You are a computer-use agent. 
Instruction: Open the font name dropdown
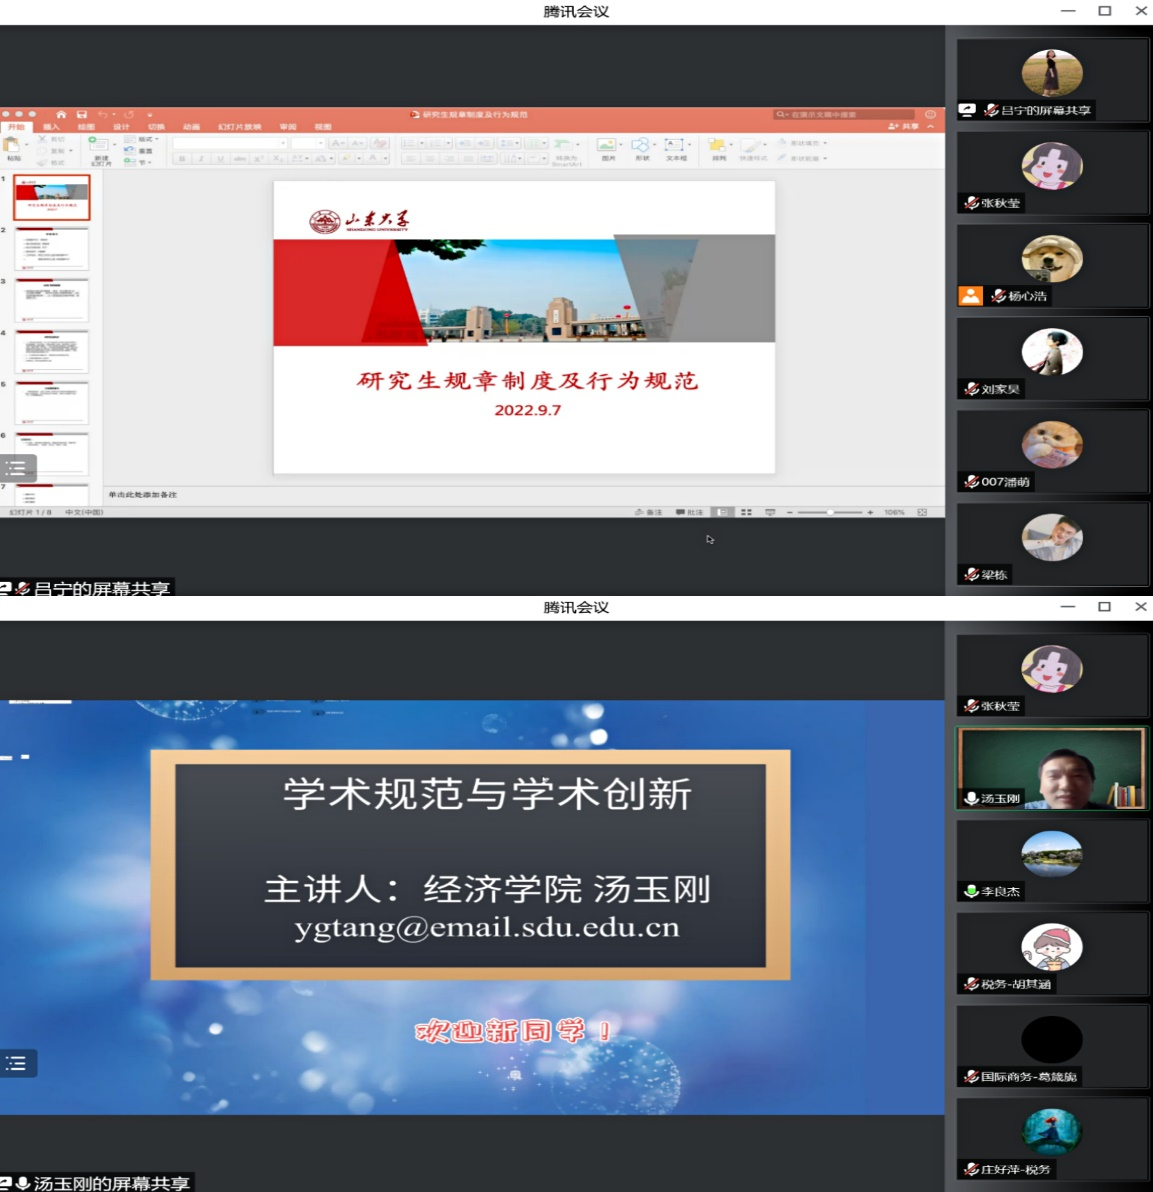(230, 144)
